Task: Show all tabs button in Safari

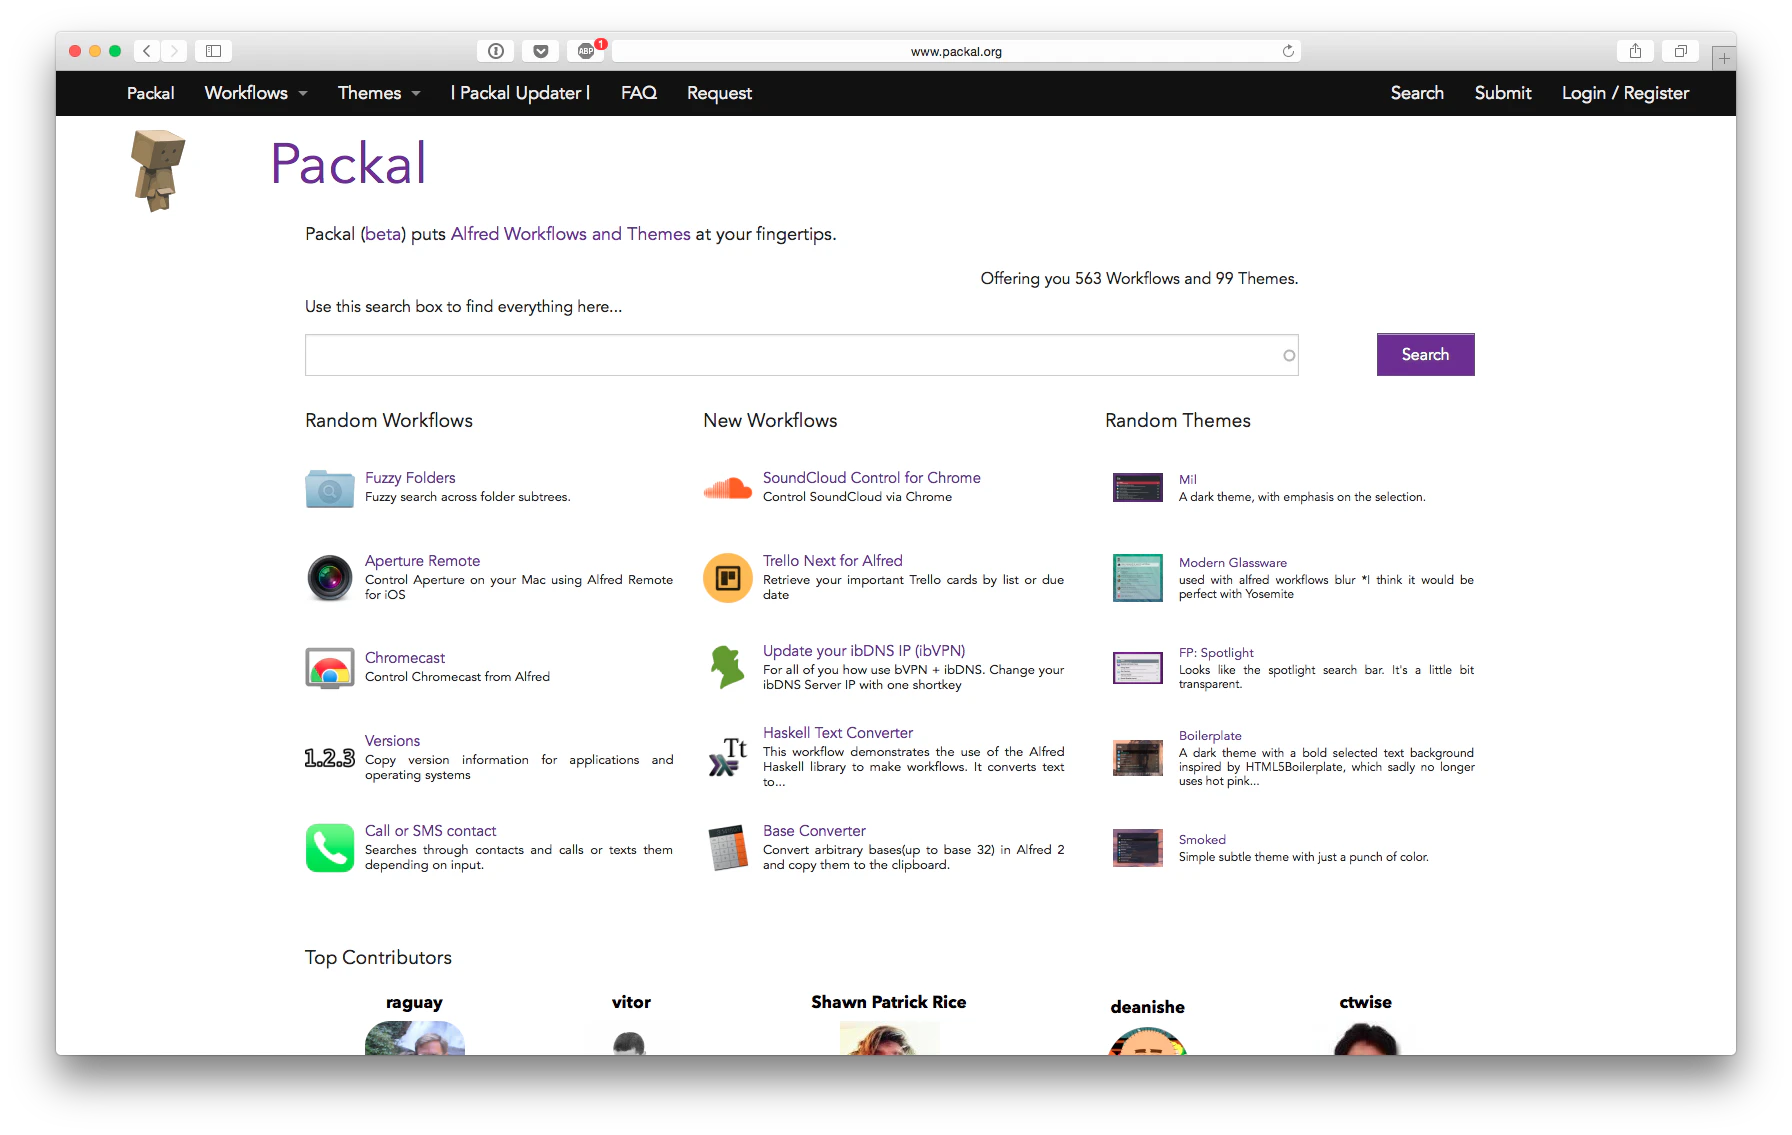Action: (x=1681, y=51)
